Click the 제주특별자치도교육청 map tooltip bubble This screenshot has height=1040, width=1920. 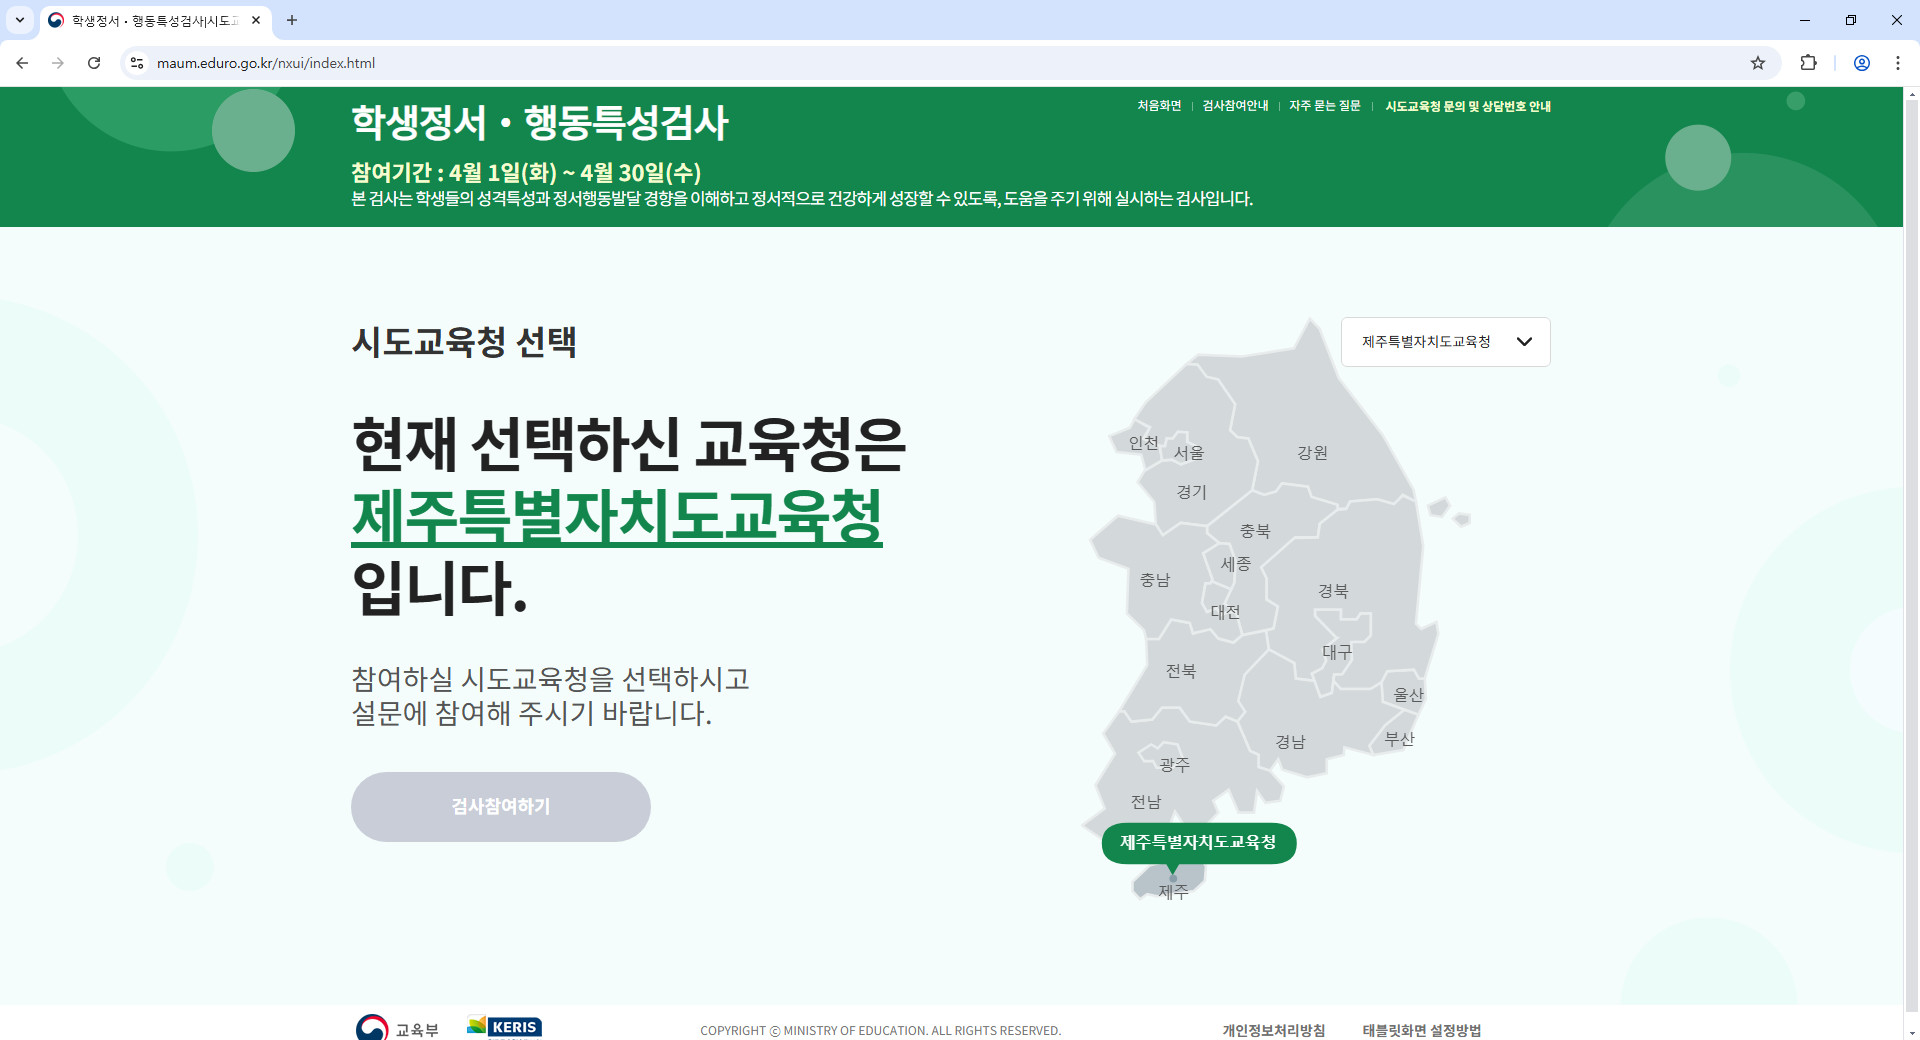[x=1199, y=843]
